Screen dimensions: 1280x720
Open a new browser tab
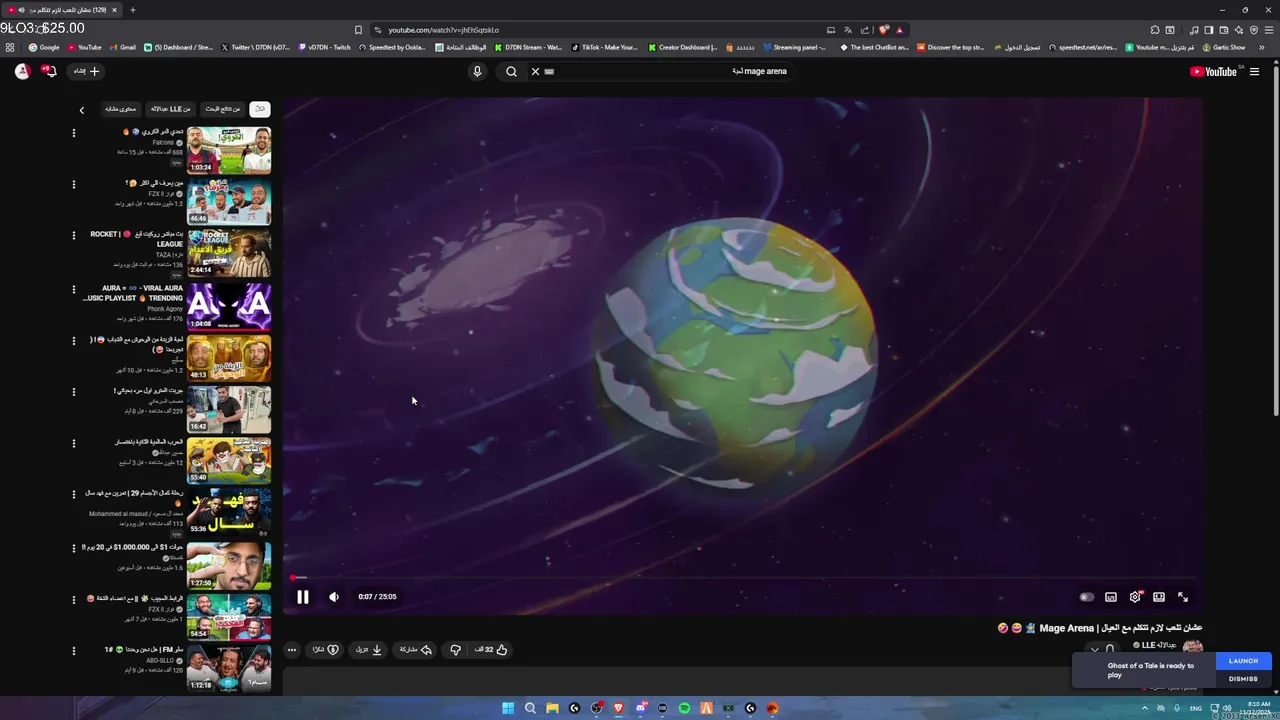[132, 10]
